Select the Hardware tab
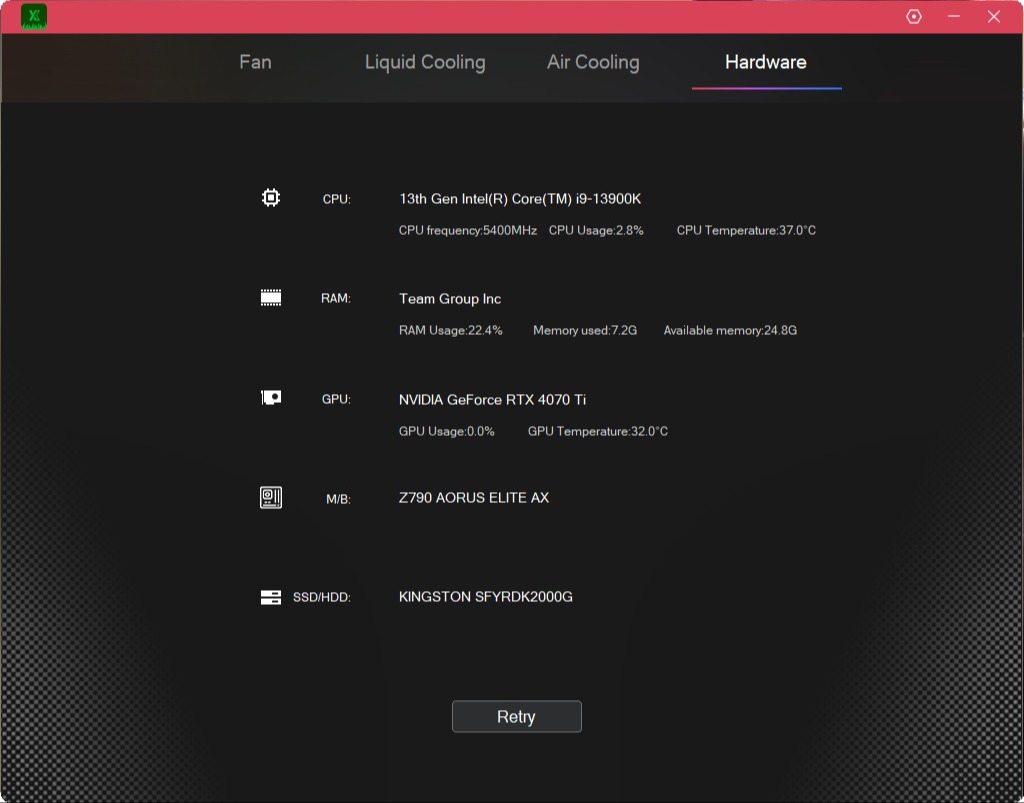 click(765, 62)
